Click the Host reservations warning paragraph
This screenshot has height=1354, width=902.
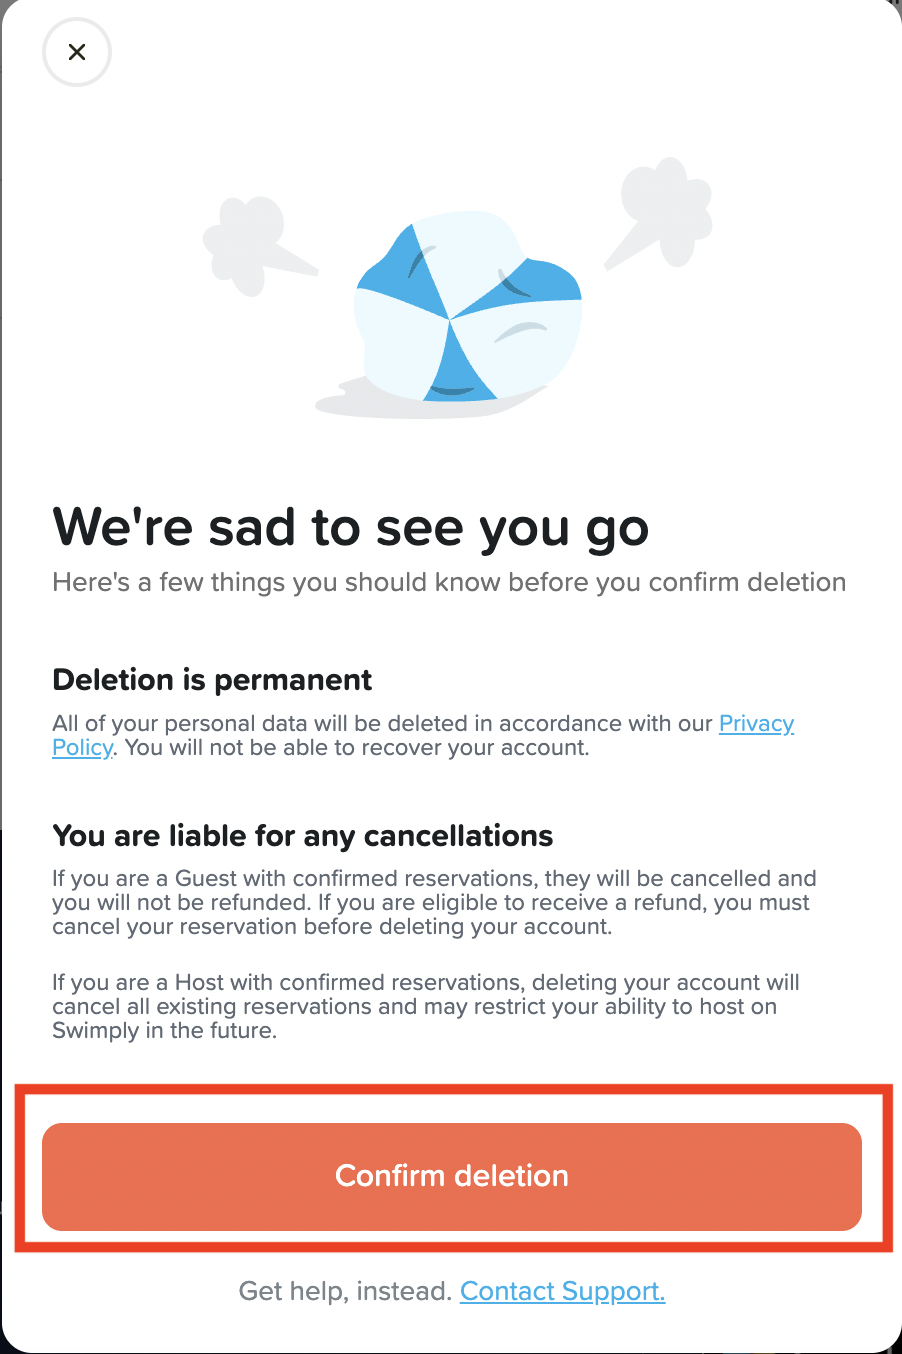click(426, 1006)
